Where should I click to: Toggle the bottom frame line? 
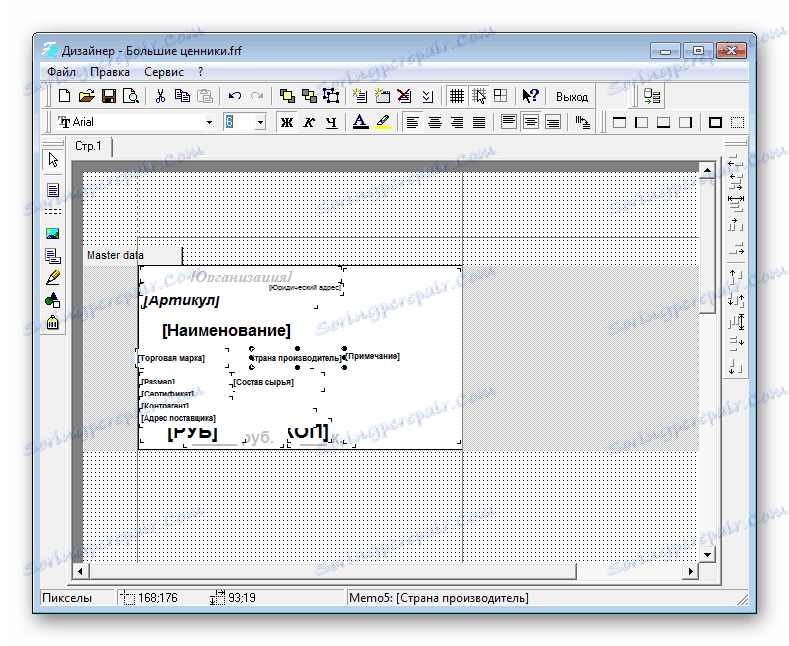(663, 122)
